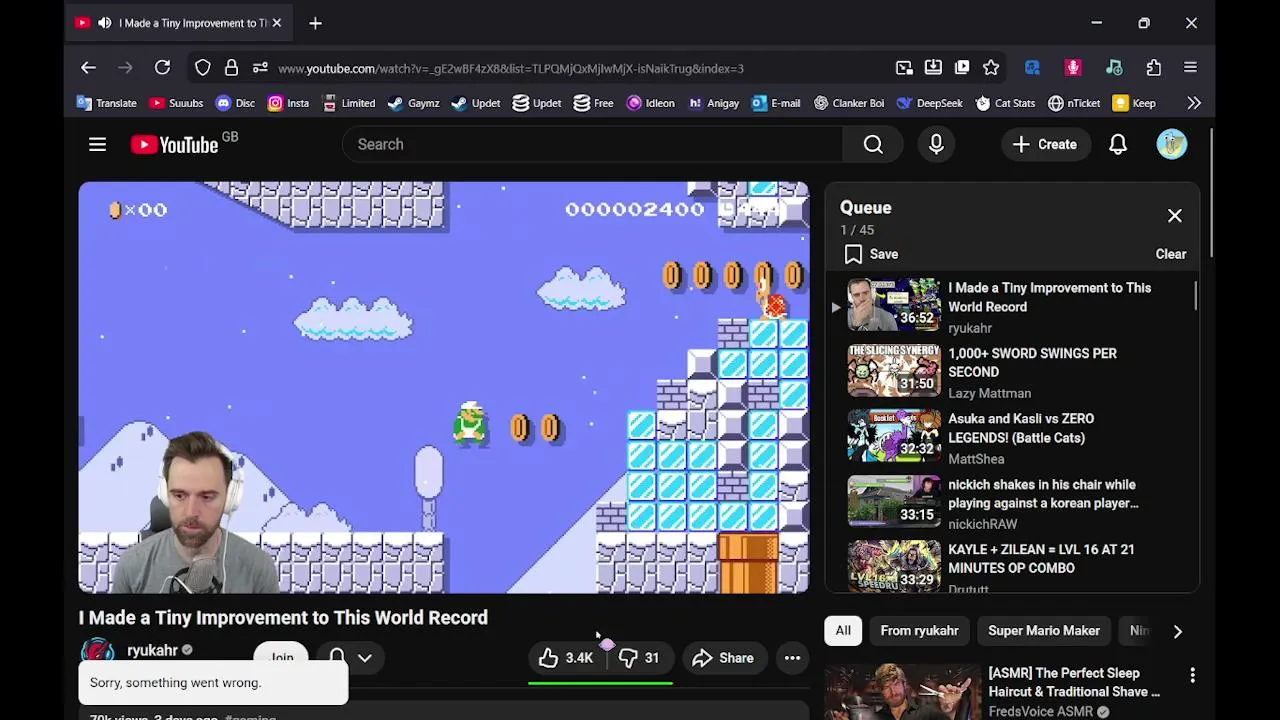Image resolution: width=1280 pixels, height=720 pixels.
Task: Select the All filter chip
Action: click(x=843, y=631)
